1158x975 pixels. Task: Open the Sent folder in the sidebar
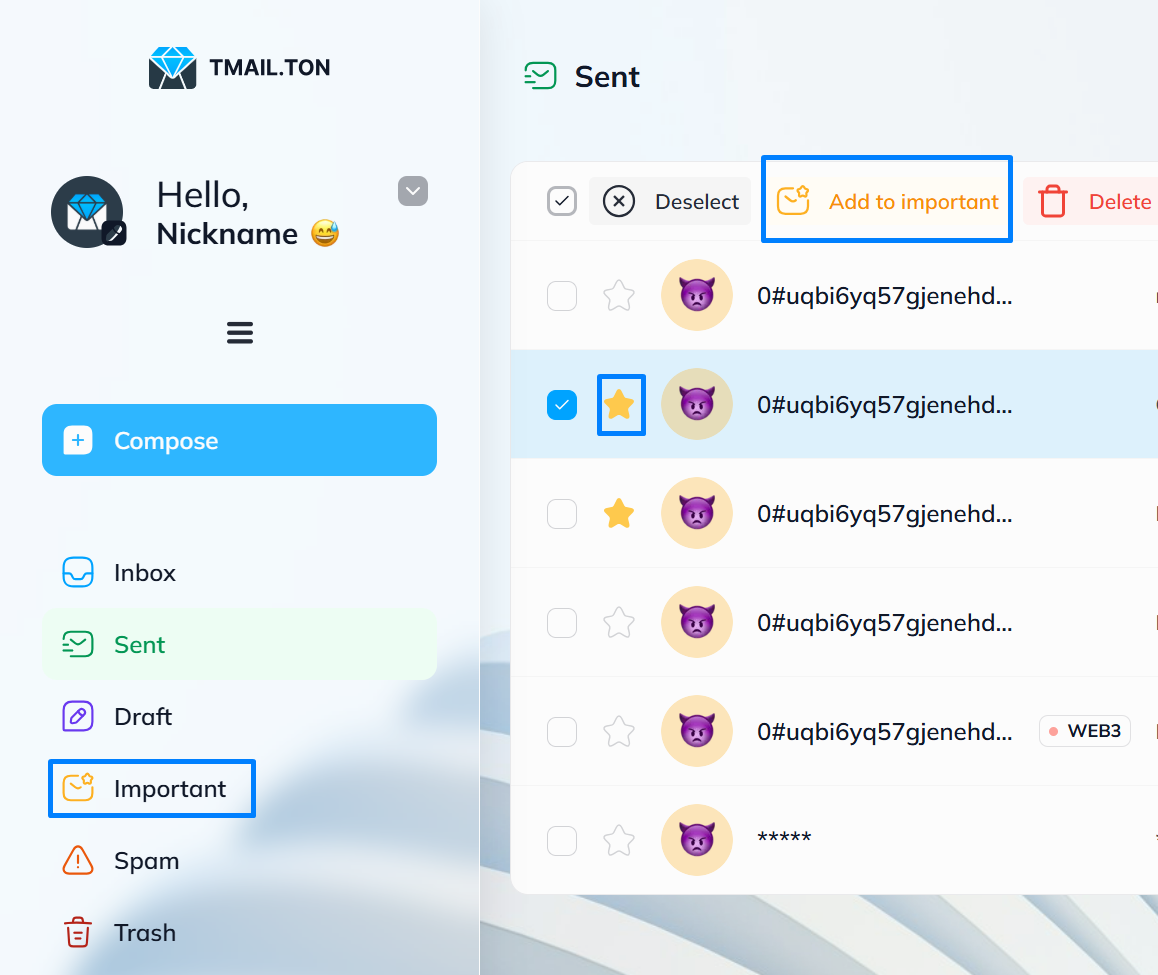tap(239, 644)
